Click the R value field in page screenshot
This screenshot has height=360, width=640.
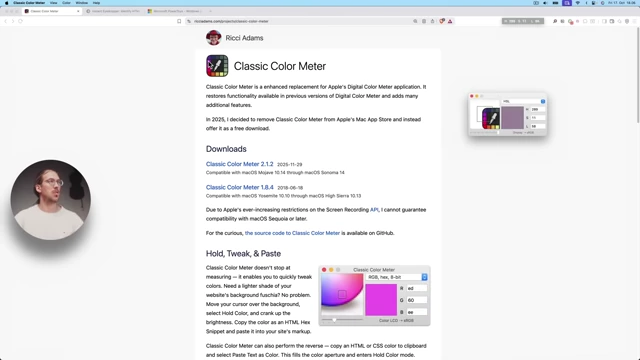click(417, 288)
